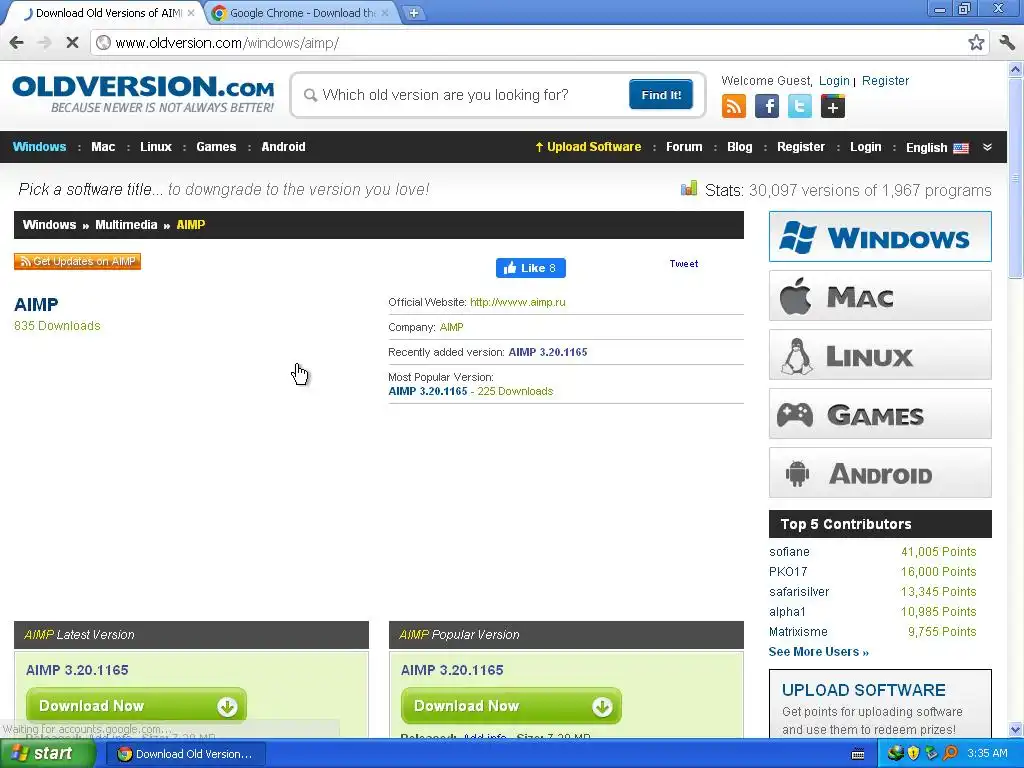This screenshot has height=768, width=1024.
Task: Select the Games nav menu item
Action: click(x=216, y=147)
